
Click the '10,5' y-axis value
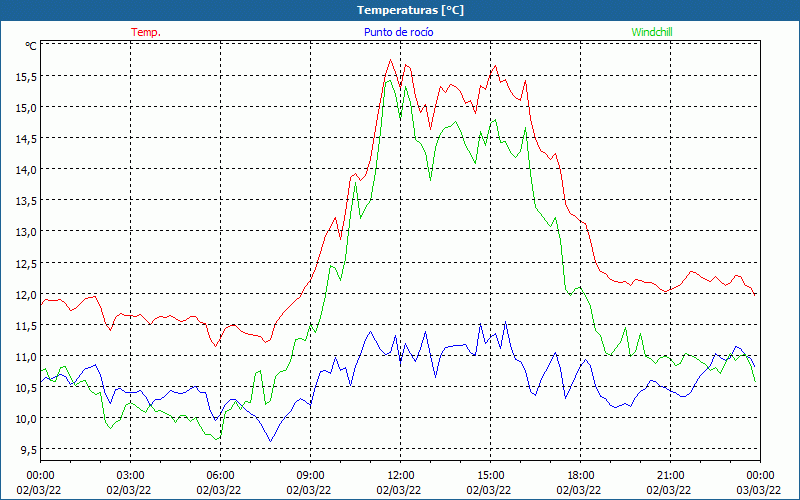pyautogui.click(x=26, y=387)
